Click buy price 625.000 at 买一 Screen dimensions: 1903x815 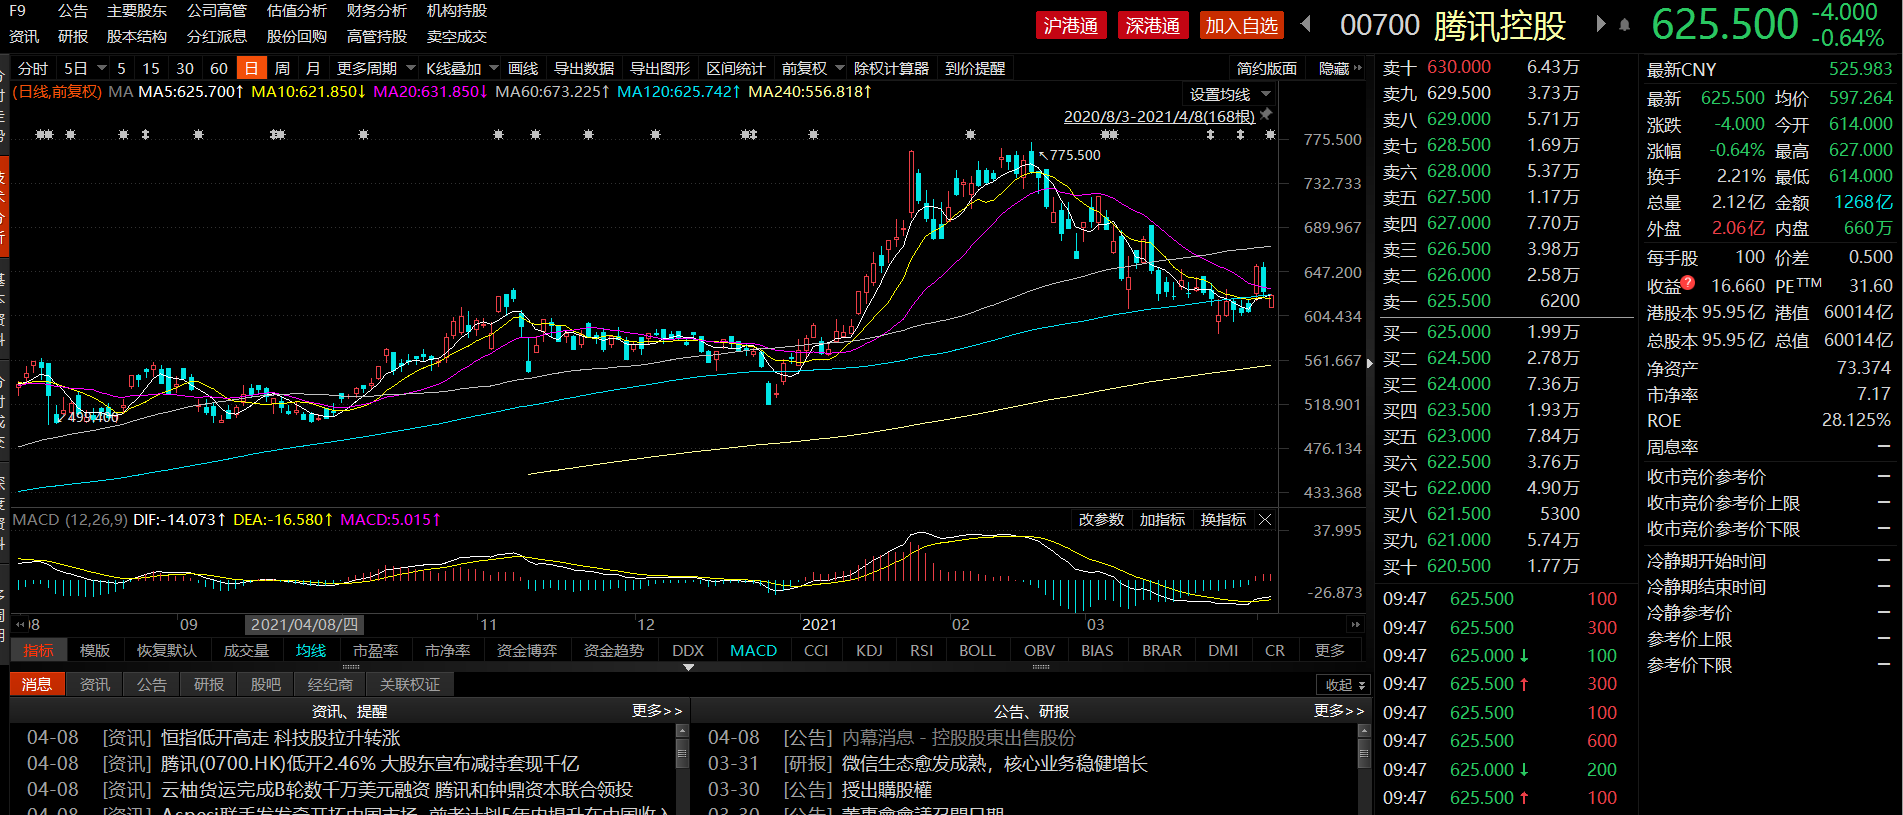[x=1459, y=332]
